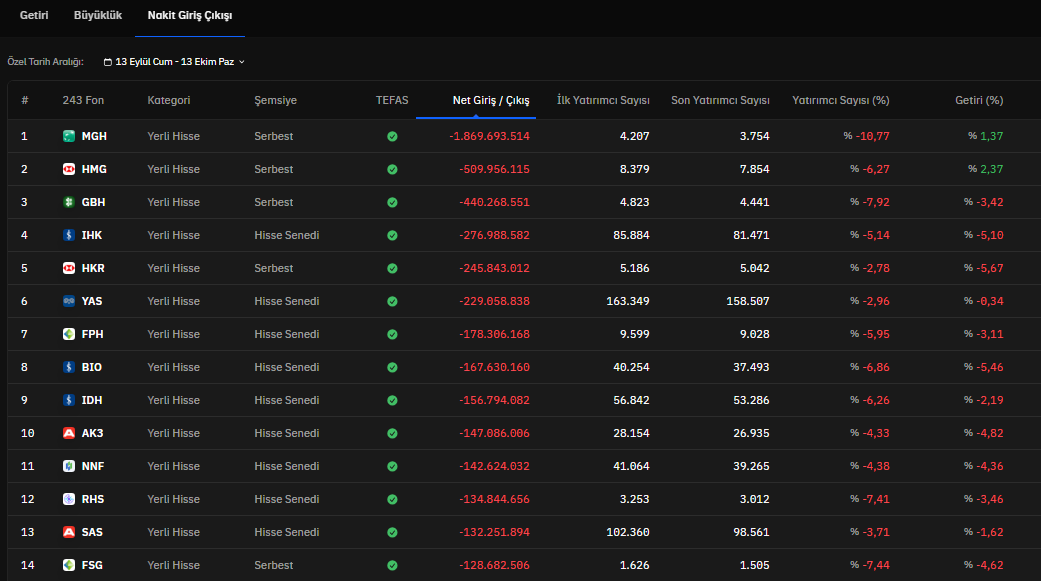Viewport: 1041px width, 581px height.
Task: Sort by the Şemsiye column header
Action: click(276, 100)
